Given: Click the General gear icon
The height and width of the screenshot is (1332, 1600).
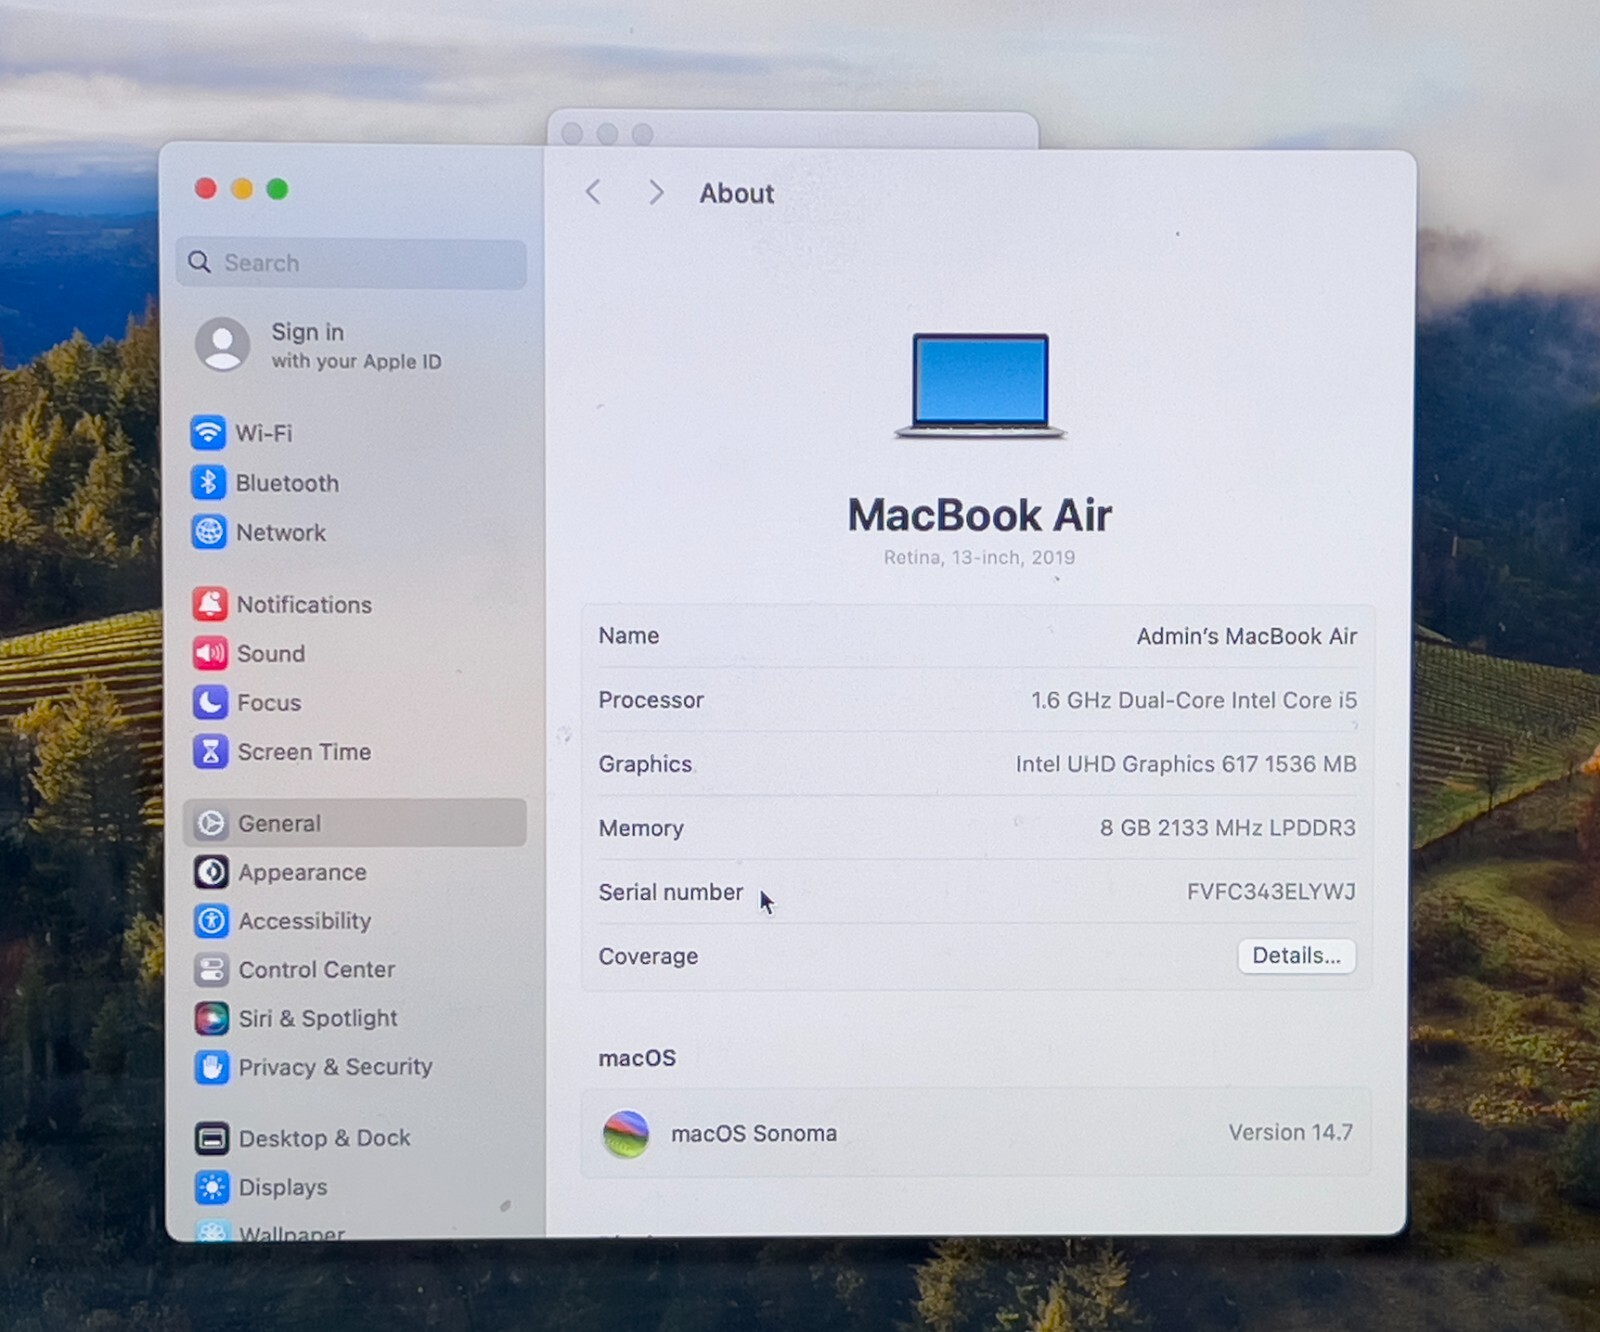Looking at the screenshot, I should 211,823.
